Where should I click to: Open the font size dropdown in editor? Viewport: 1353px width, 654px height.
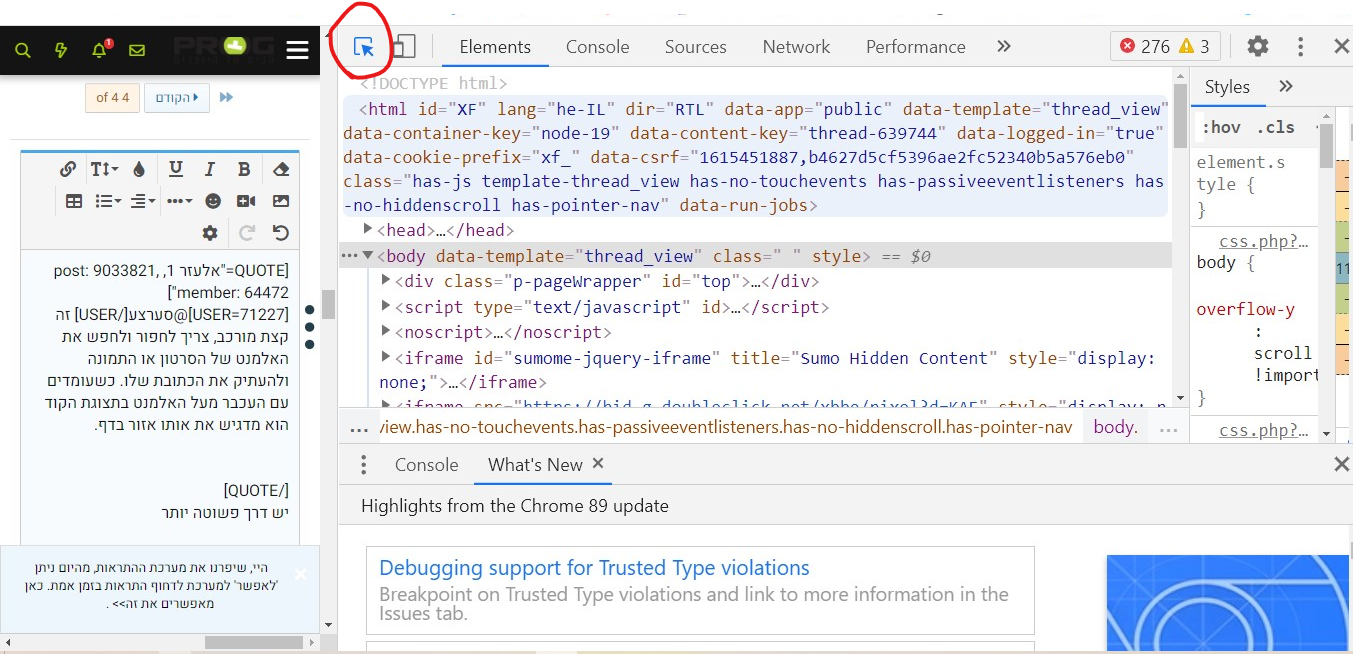tap(104, 169)
